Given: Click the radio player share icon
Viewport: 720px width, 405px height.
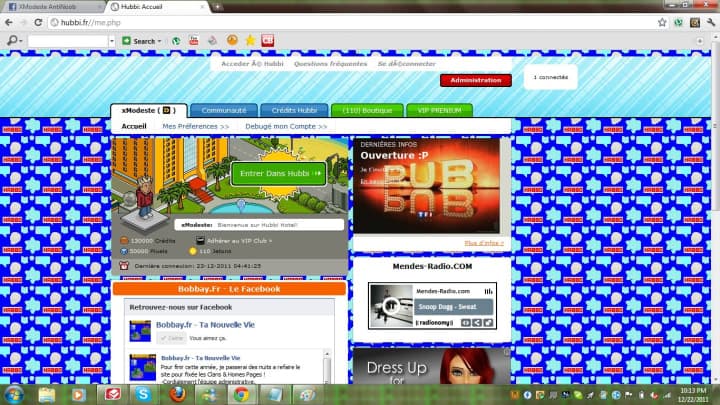Looking at the screenshot, I should [477, 323].
